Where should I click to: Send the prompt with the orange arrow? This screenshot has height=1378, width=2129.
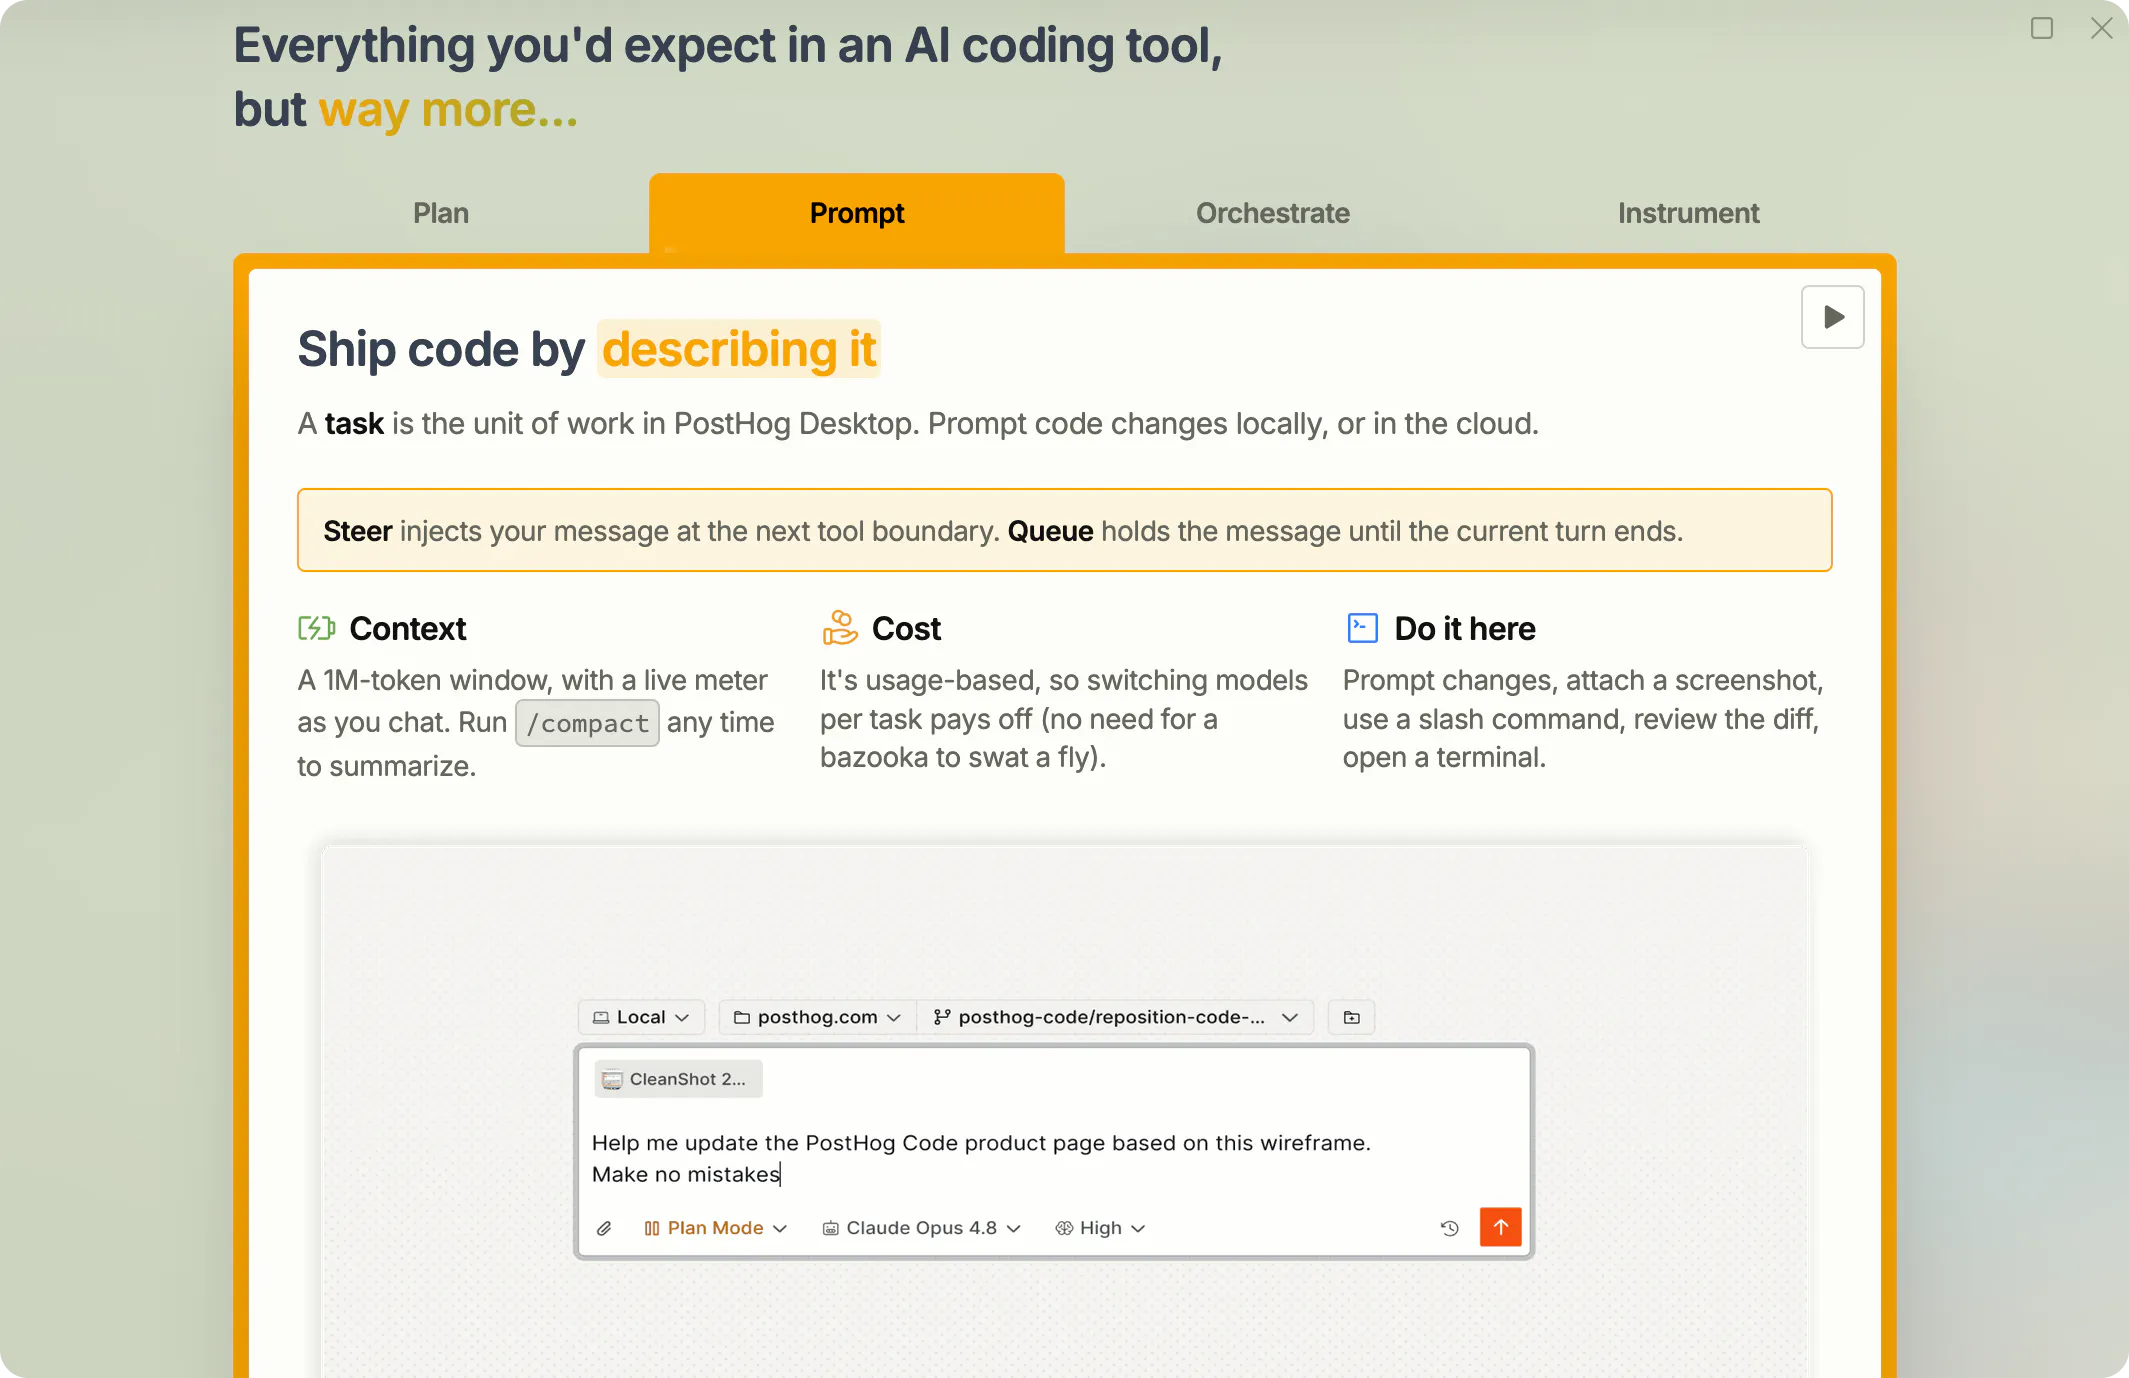tap(1500, 1227)
